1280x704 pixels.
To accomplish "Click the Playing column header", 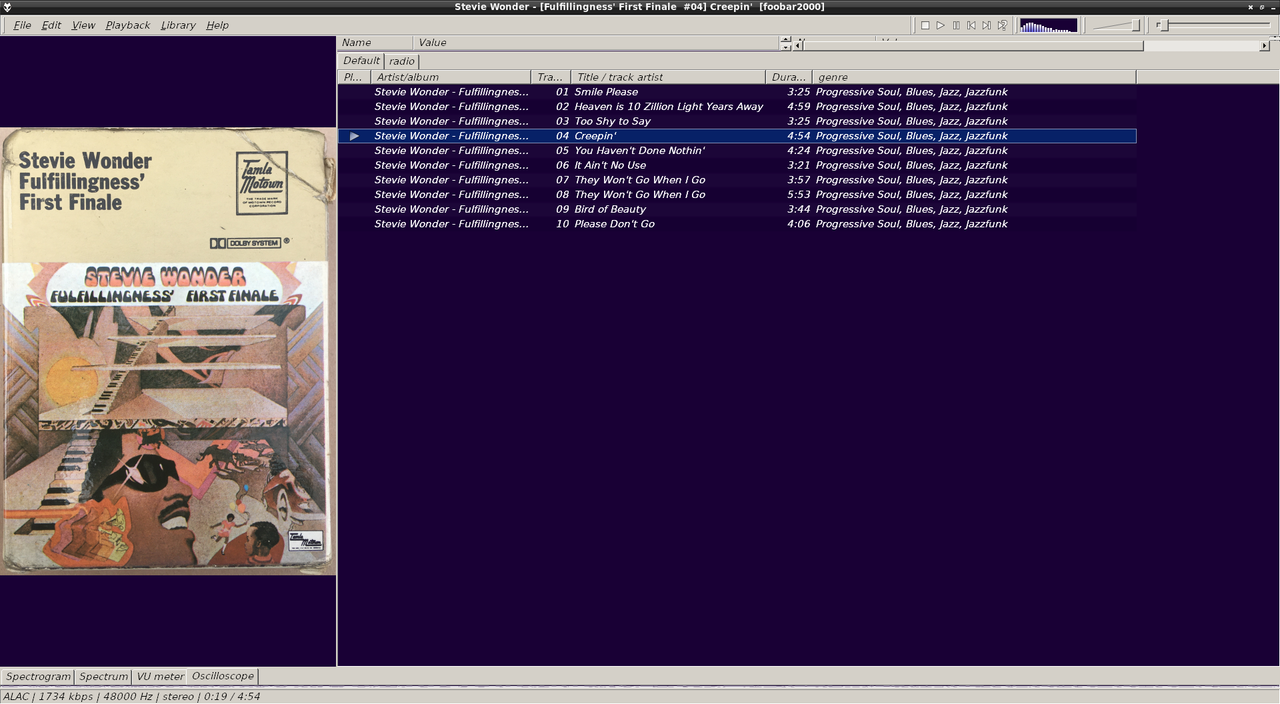I will [x=354, y=77].
